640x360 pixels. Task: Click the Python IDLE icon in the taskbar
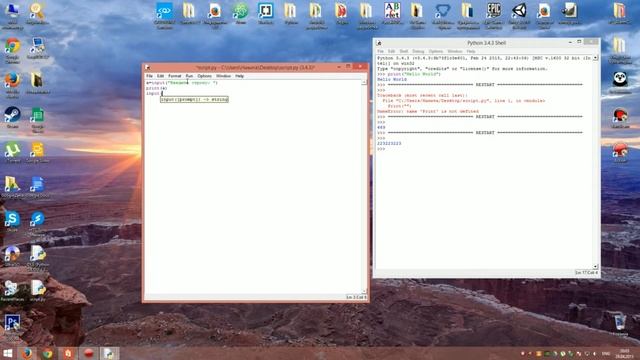(x=109, y=353)
